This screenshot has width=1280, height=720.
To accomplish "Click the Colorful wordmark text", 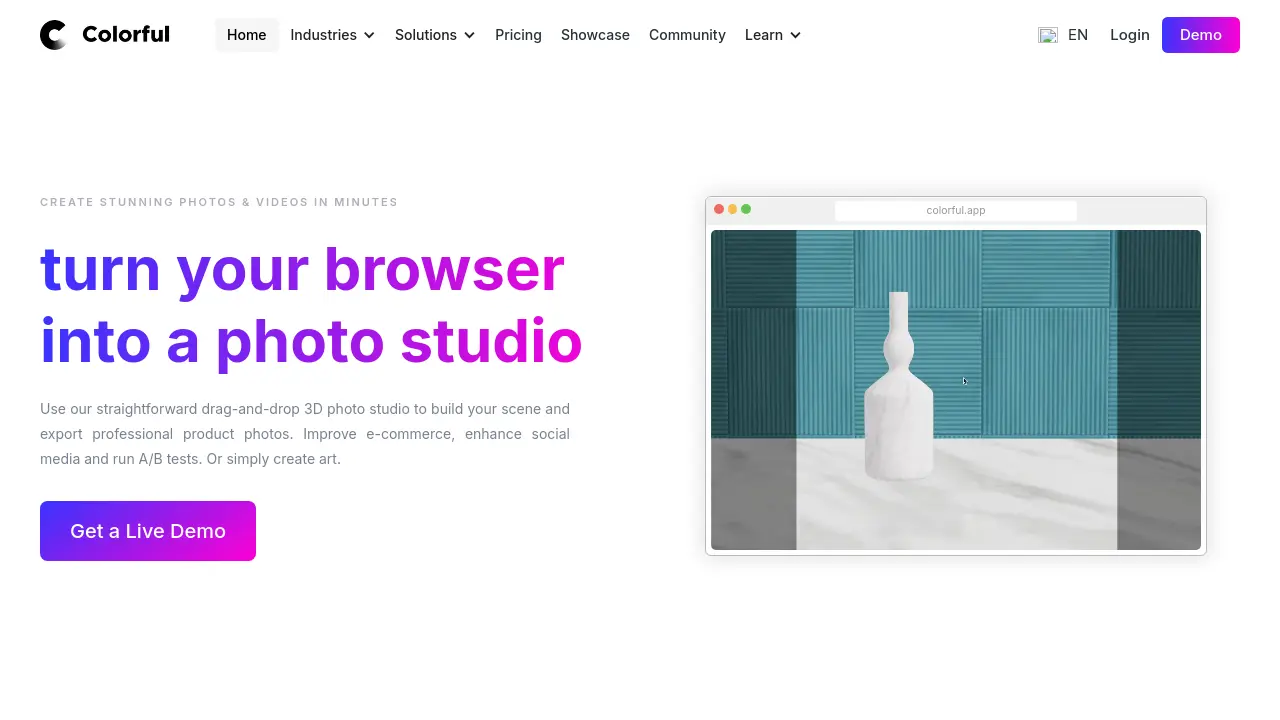I will tap(125, 34).
